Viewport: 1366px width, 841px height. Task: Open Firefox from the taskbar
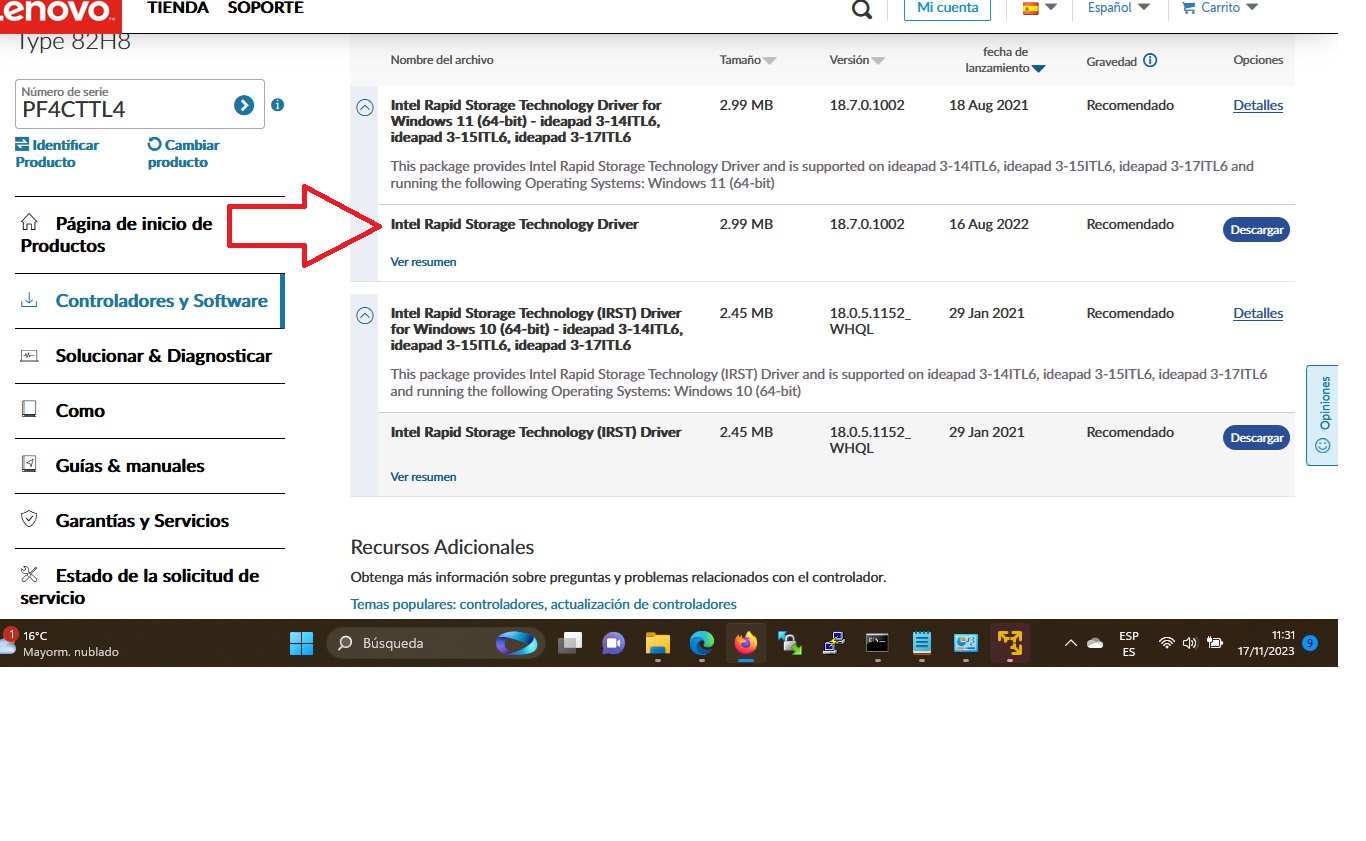click(x=745, y=643)
